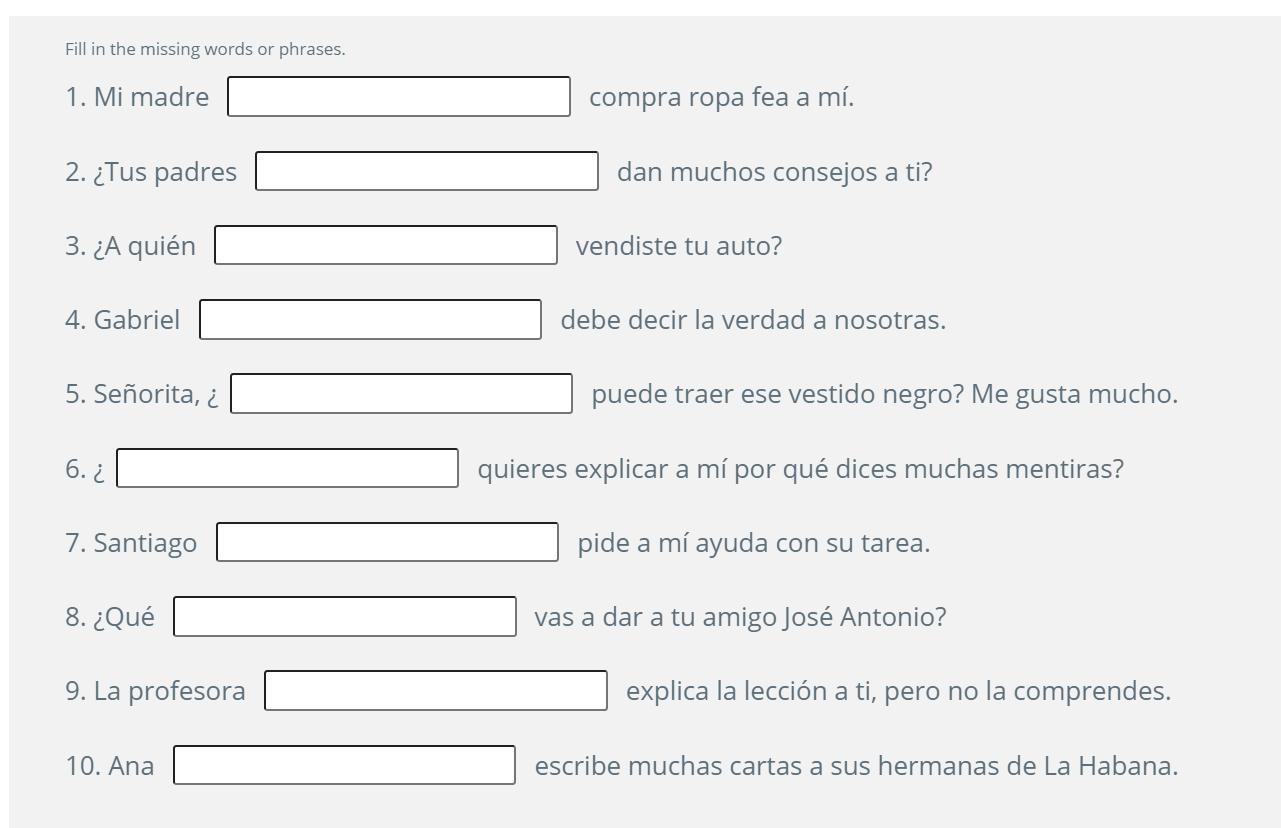
Task: Click the text 'pide a mí ayuda con su tarea.'
Action: [754, 543]
